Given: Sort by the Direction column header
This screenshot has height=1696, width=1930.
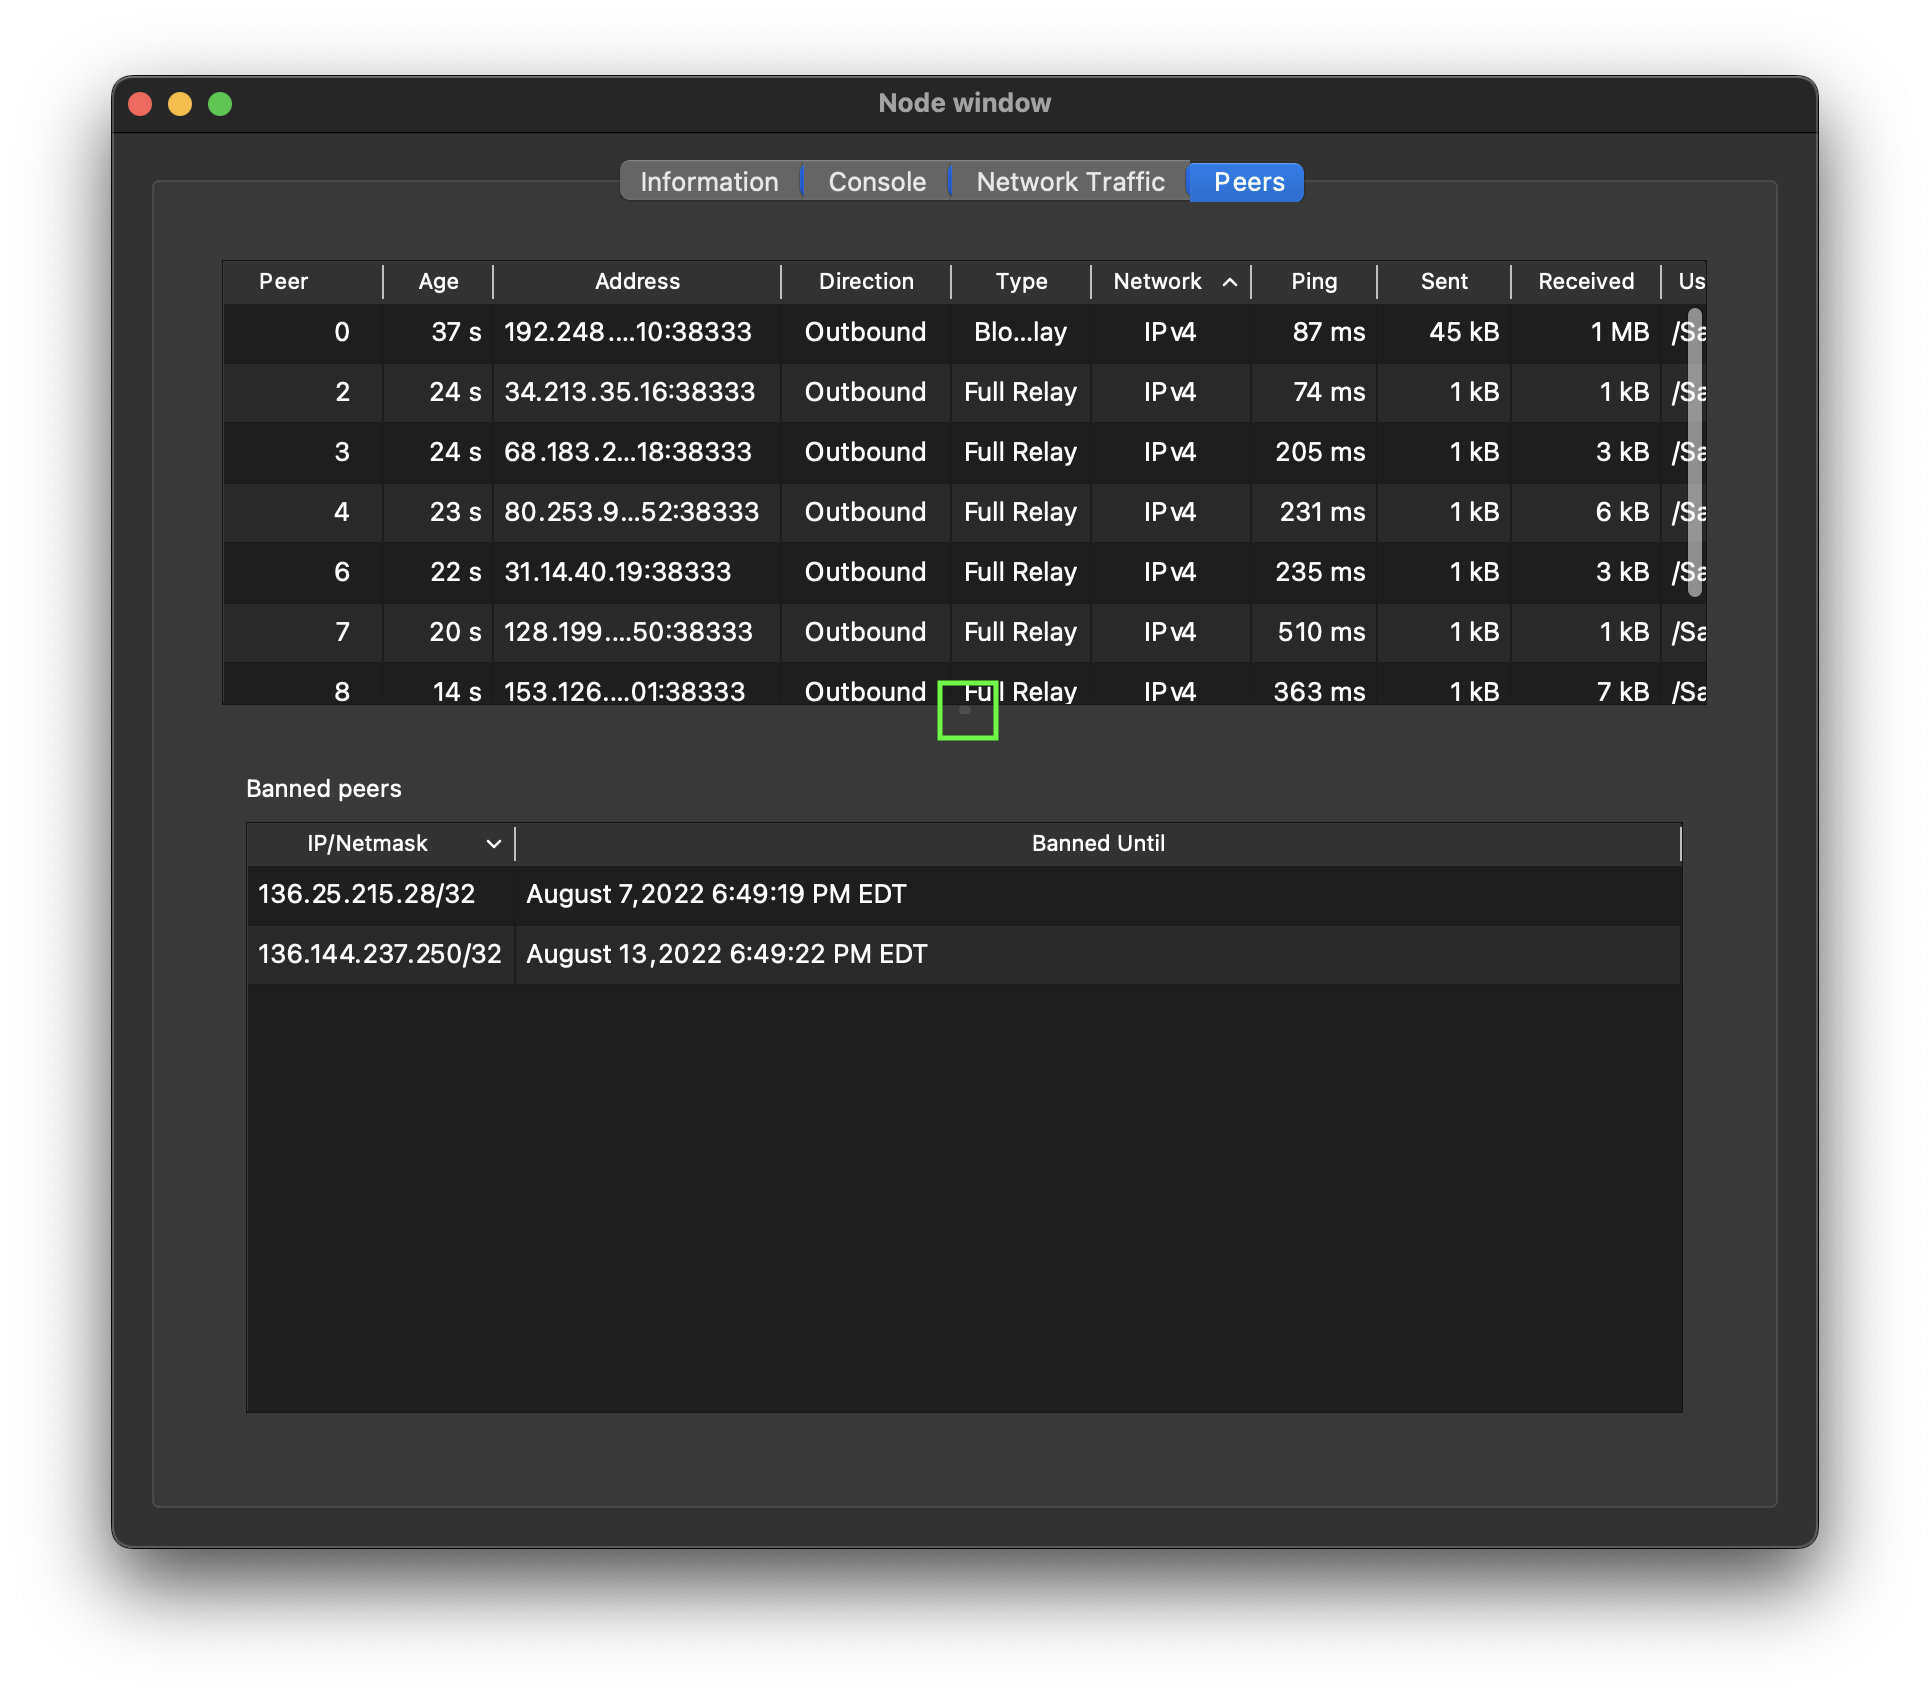Looking at the screenshot, I should coord(866,282).
